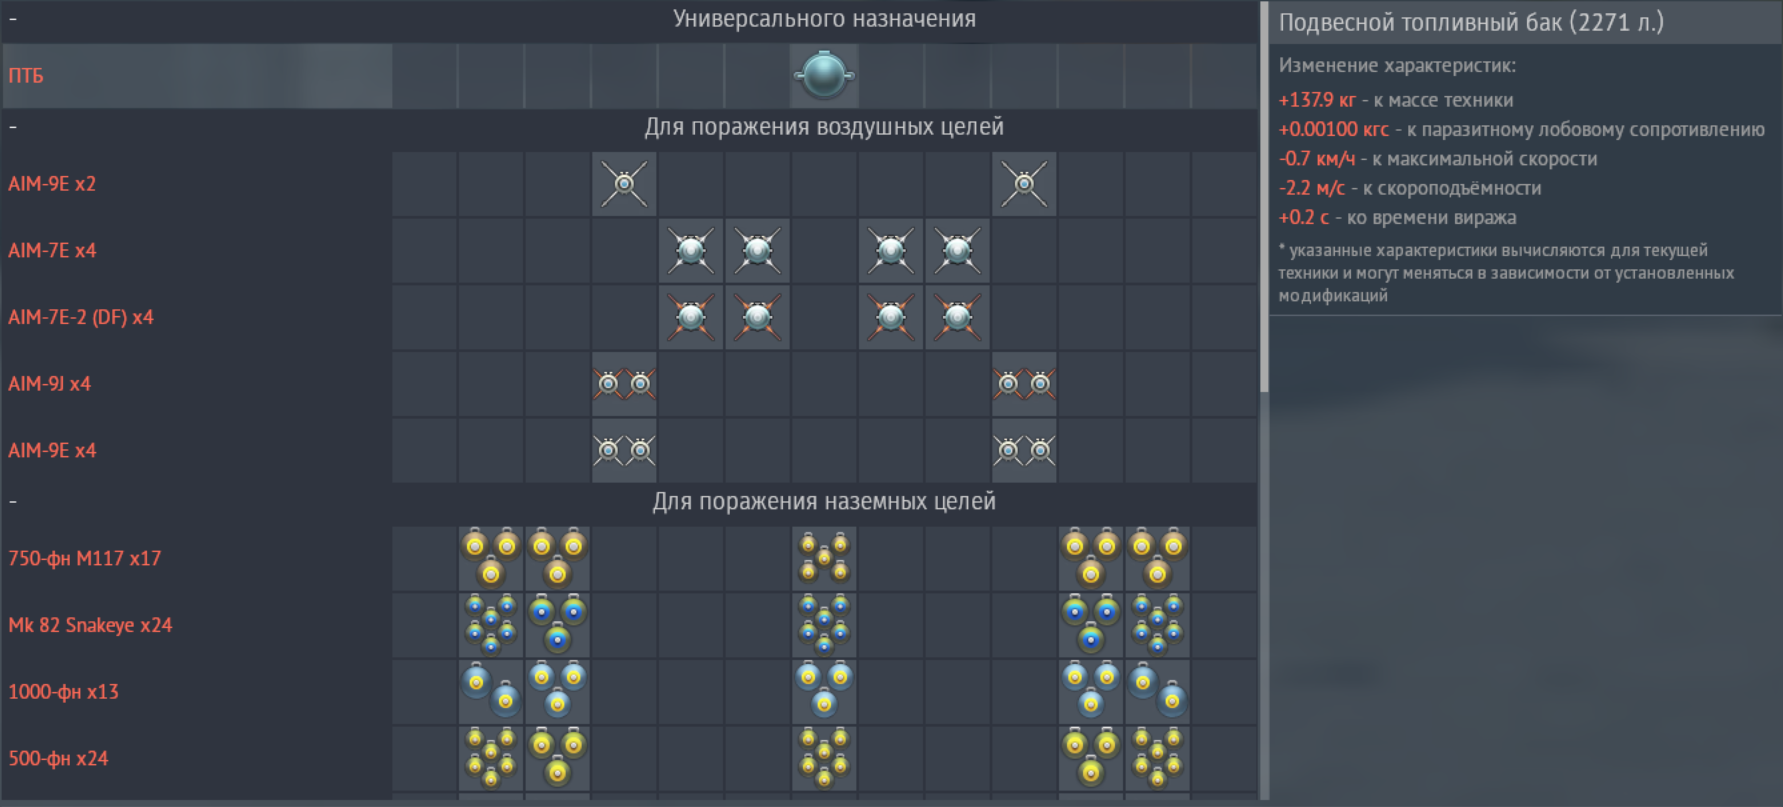Pick the center 750-фн M117 x17 bomb cluster
The height and width of the screenshot is (807, 1783).
[x=824, y=559]
